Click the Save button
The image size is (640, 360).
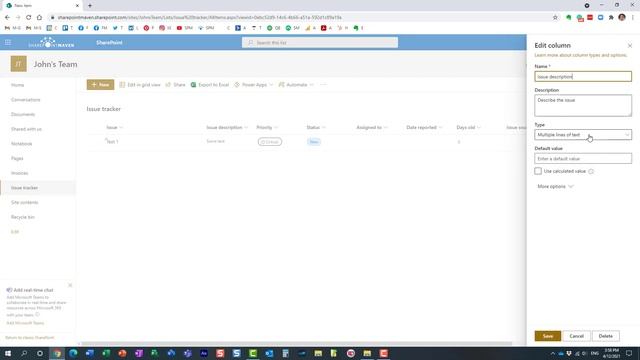548,336
